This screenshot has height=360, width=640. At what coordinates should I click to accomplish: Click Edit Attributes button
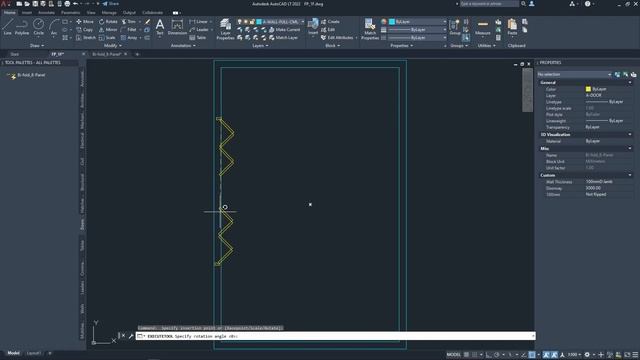[337, 38]
